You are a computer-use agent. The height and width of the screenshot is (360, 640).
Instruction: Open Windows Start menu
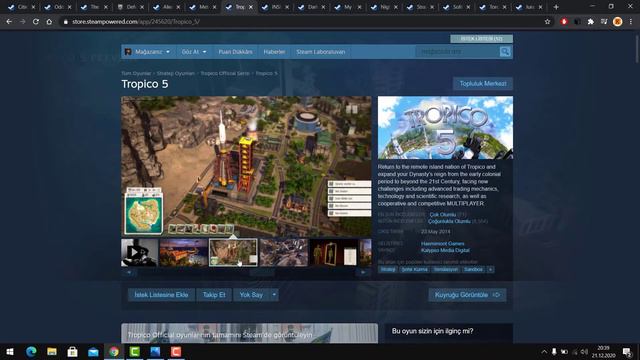coord(10,351)
